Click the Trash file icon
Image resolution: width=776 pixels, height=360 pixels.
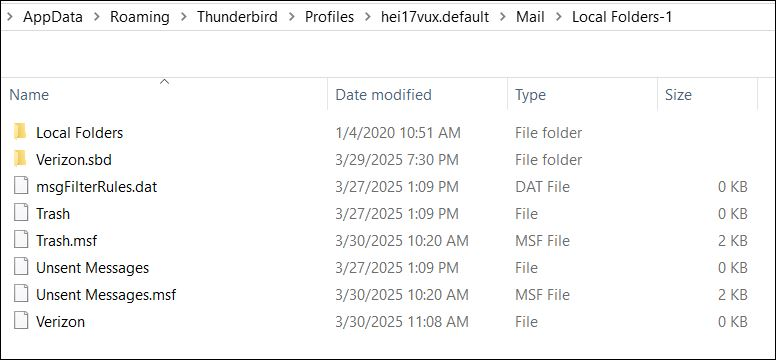(21, 213)
